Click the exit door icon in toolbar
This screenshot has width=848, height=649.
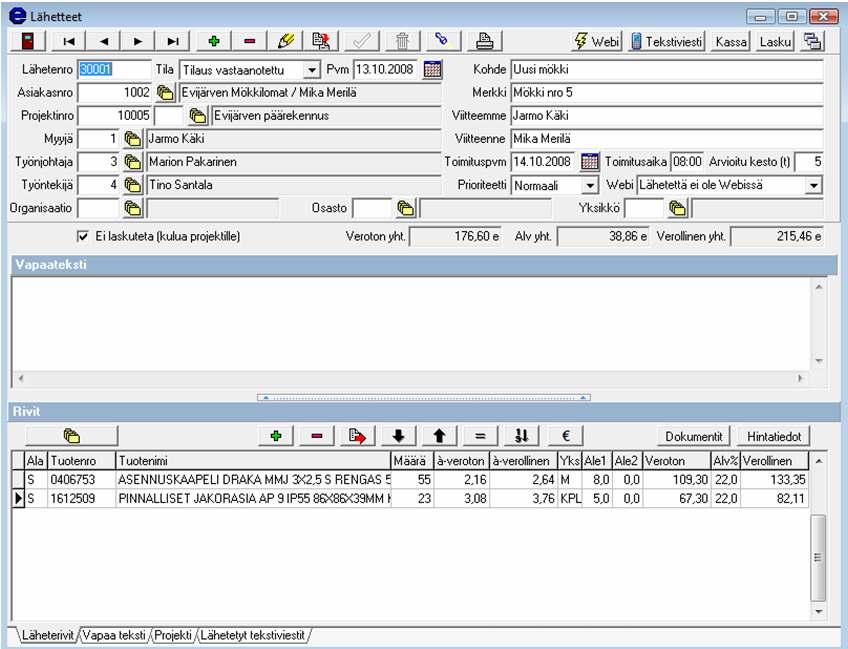[x=27, y=41]
